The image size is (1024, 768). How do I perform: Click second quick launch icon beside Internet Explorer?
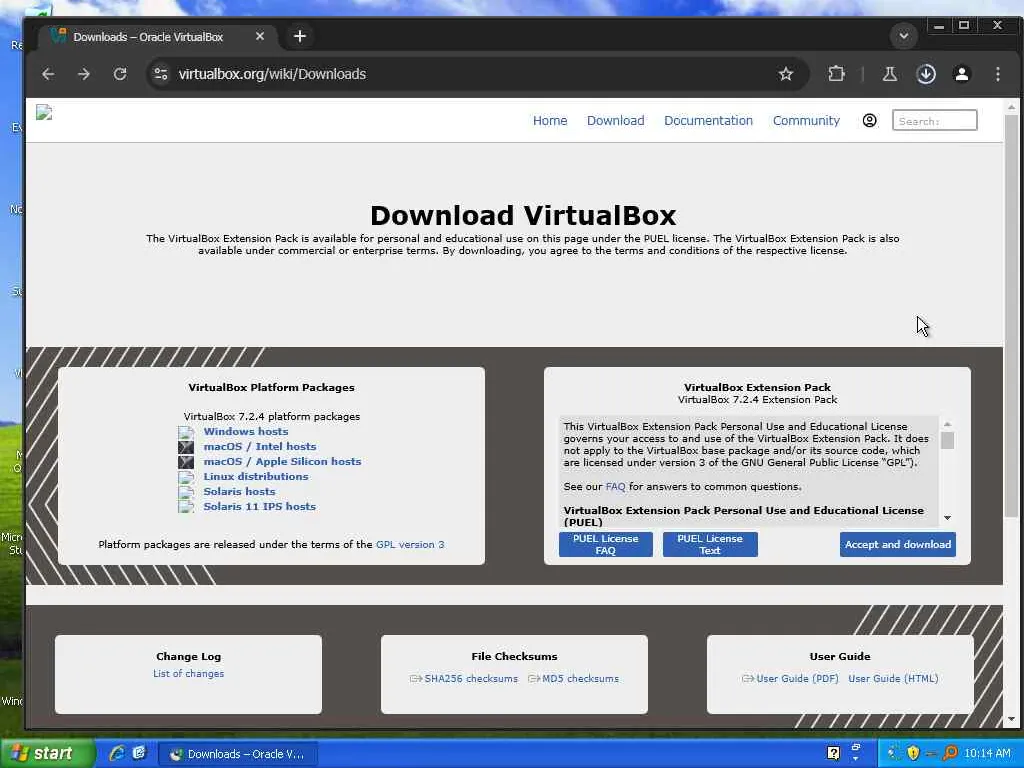139,754
